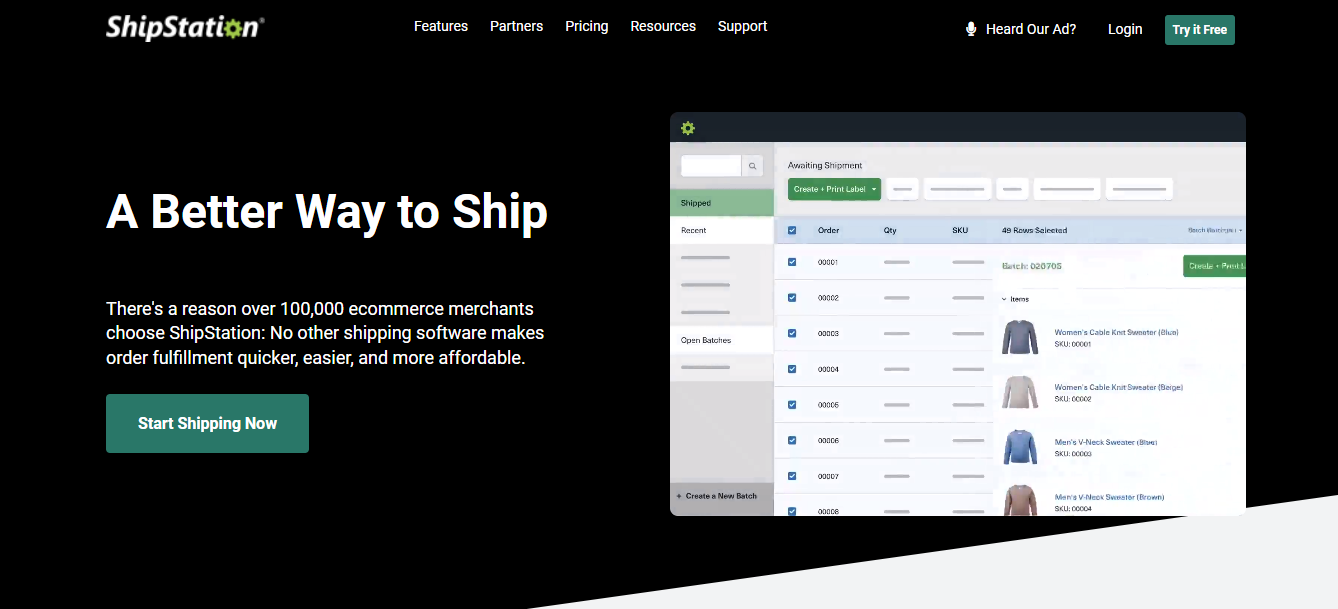The height and width of the screenshot is (609, 1338).
Task: Open the Support menu
Action: coord(742,26)
